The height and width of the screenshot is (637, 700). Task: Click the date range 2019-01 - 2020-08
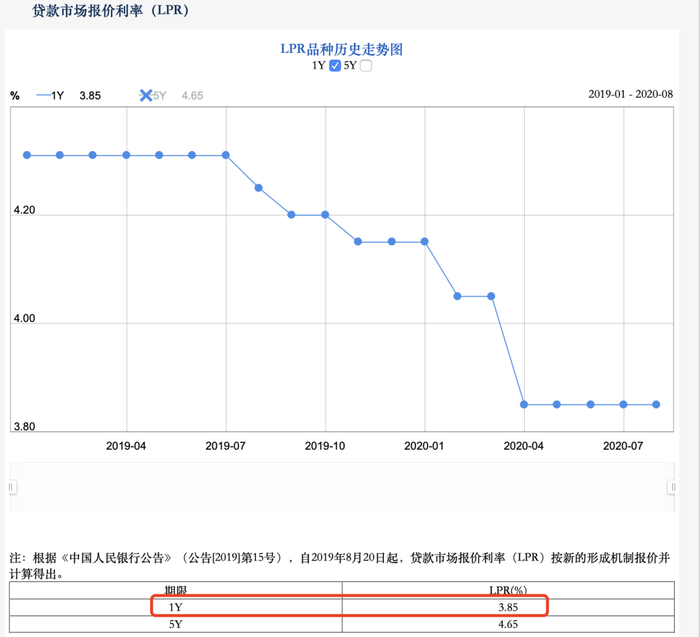[x=630, y=94]
